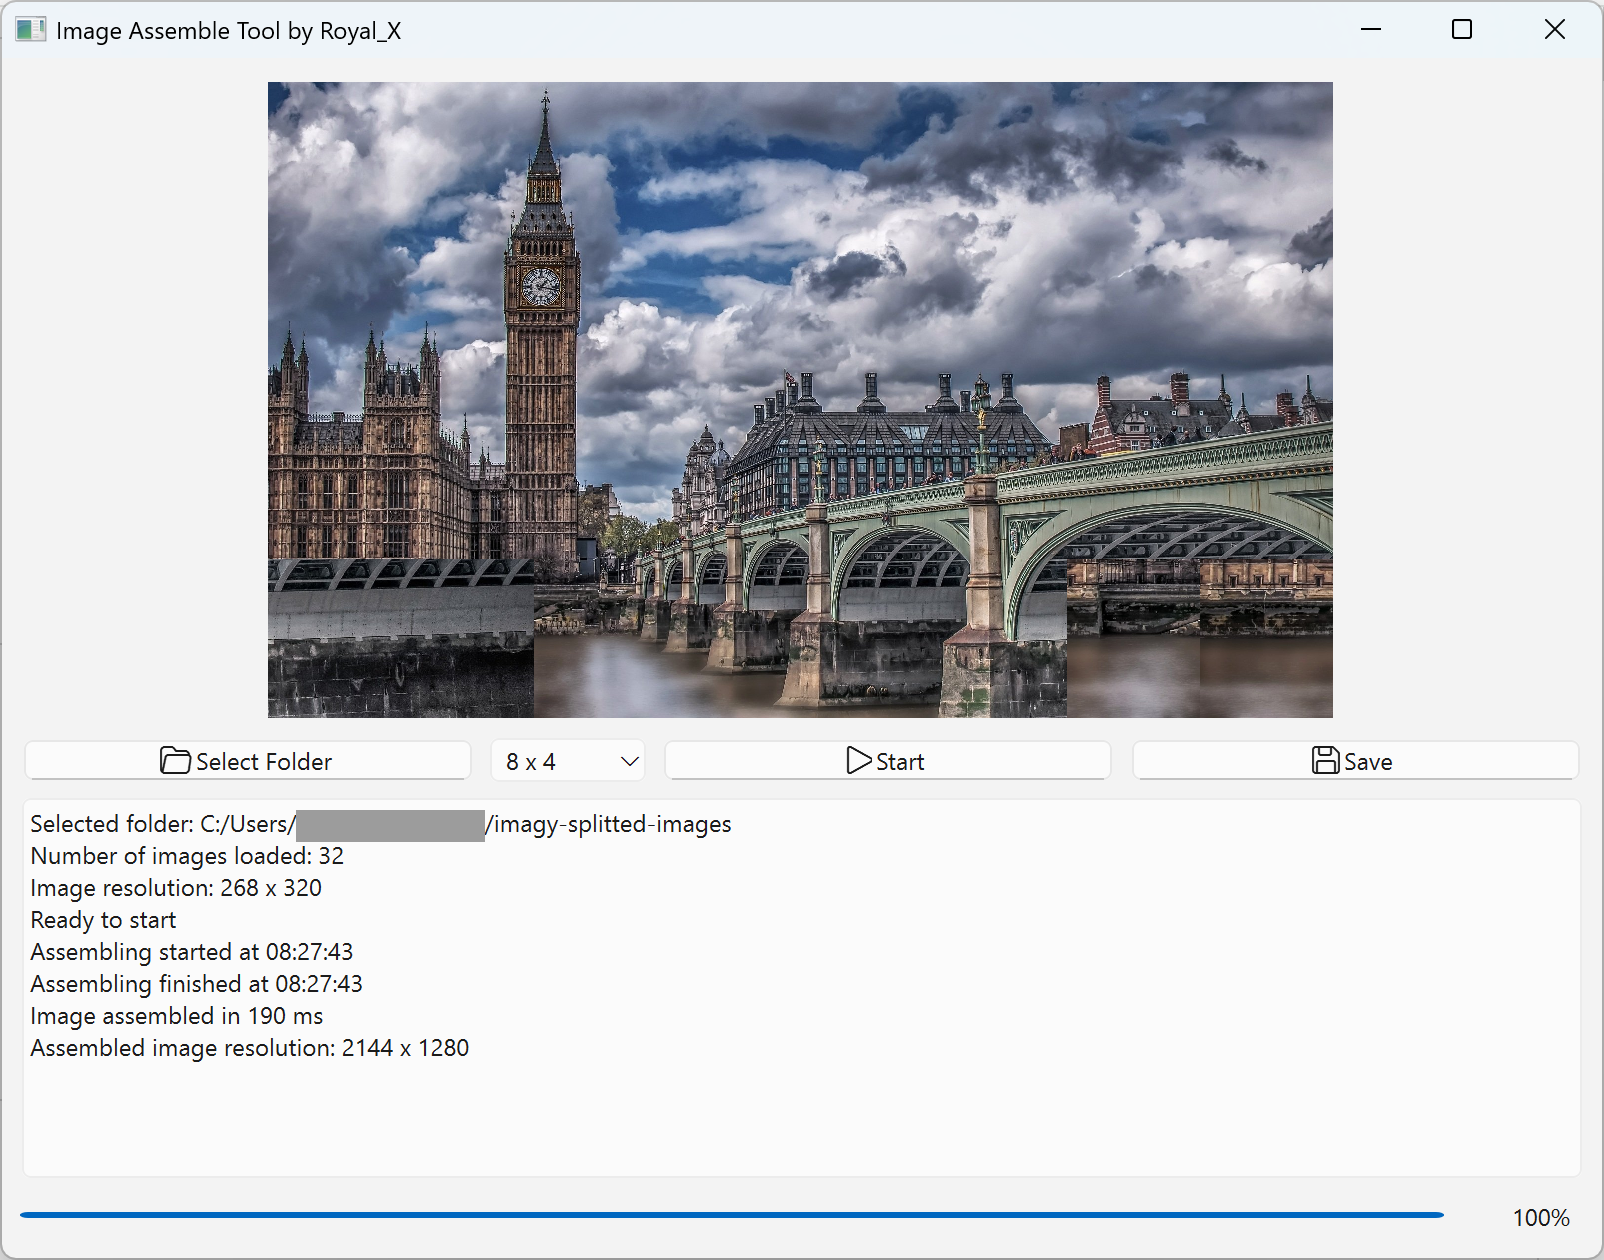Image resolution: width=1604 pixels, height=1260 pixels.
Task: Click the assembled London bridge image preview
Action: (x=800, y=400)
